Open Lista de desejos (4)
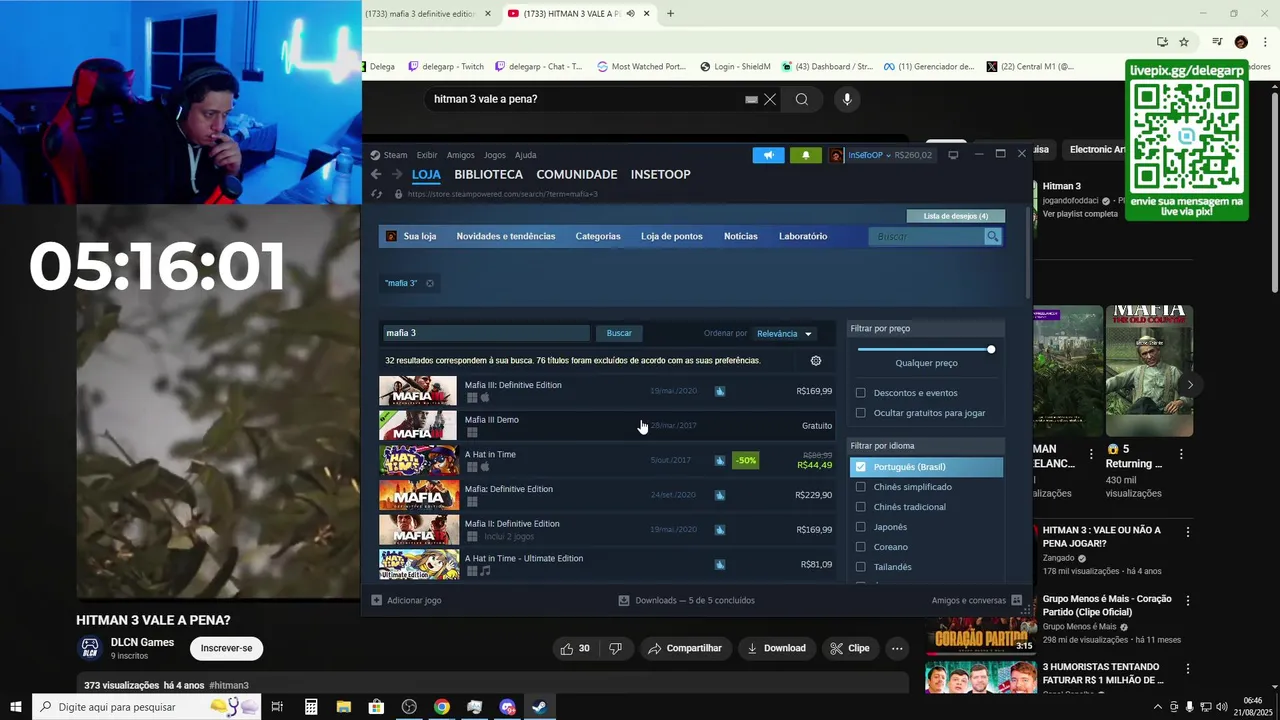This screenshot has height=720, width=1280. pyautogui.click(x=955, y=216)
